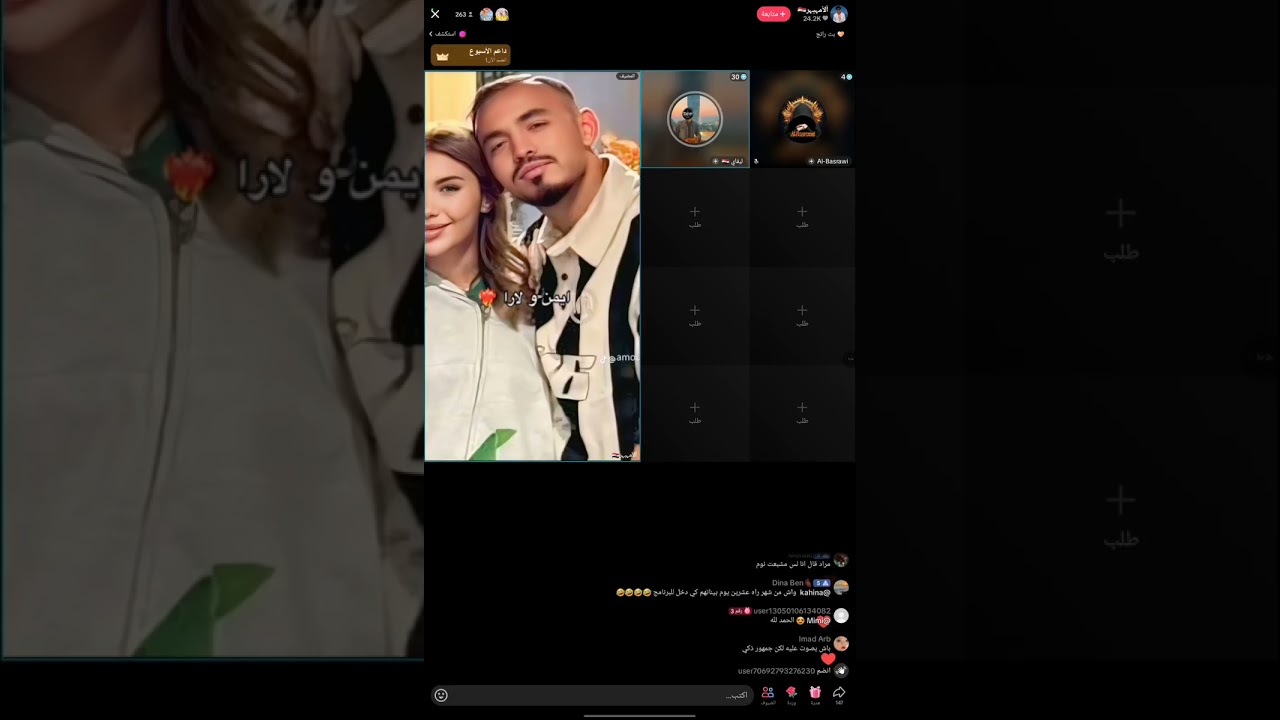
Task: Request the empty slot directly below Al-Basrawi's tile
Action: click(802, 216)
